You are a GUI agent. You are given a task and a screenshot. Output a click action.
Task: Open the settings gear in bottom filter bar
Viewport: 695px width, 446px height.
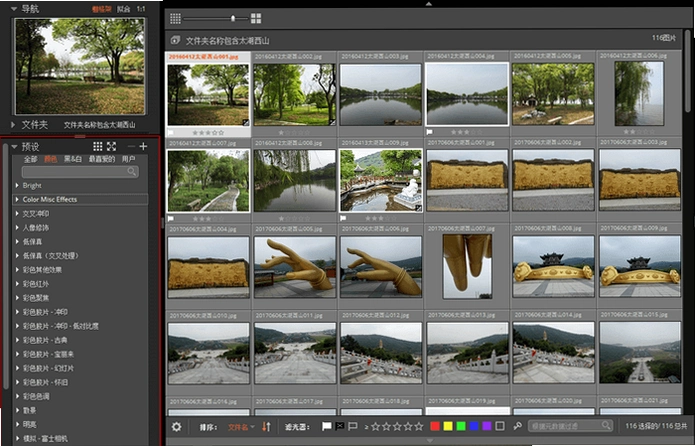pos(176,427)
